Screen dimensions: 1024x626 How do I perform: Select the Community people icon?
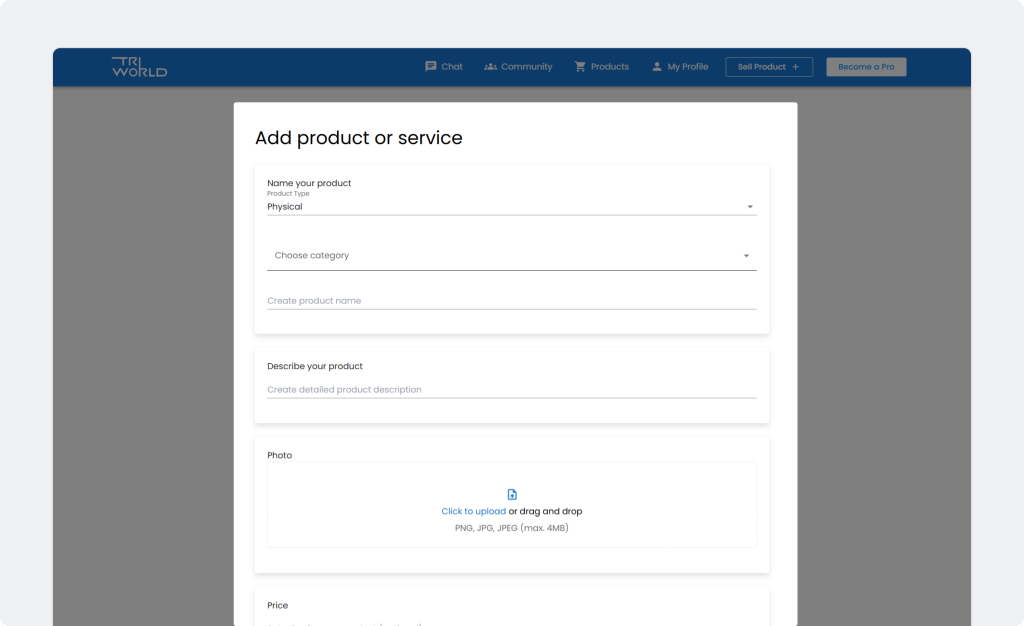click(489, 66)
